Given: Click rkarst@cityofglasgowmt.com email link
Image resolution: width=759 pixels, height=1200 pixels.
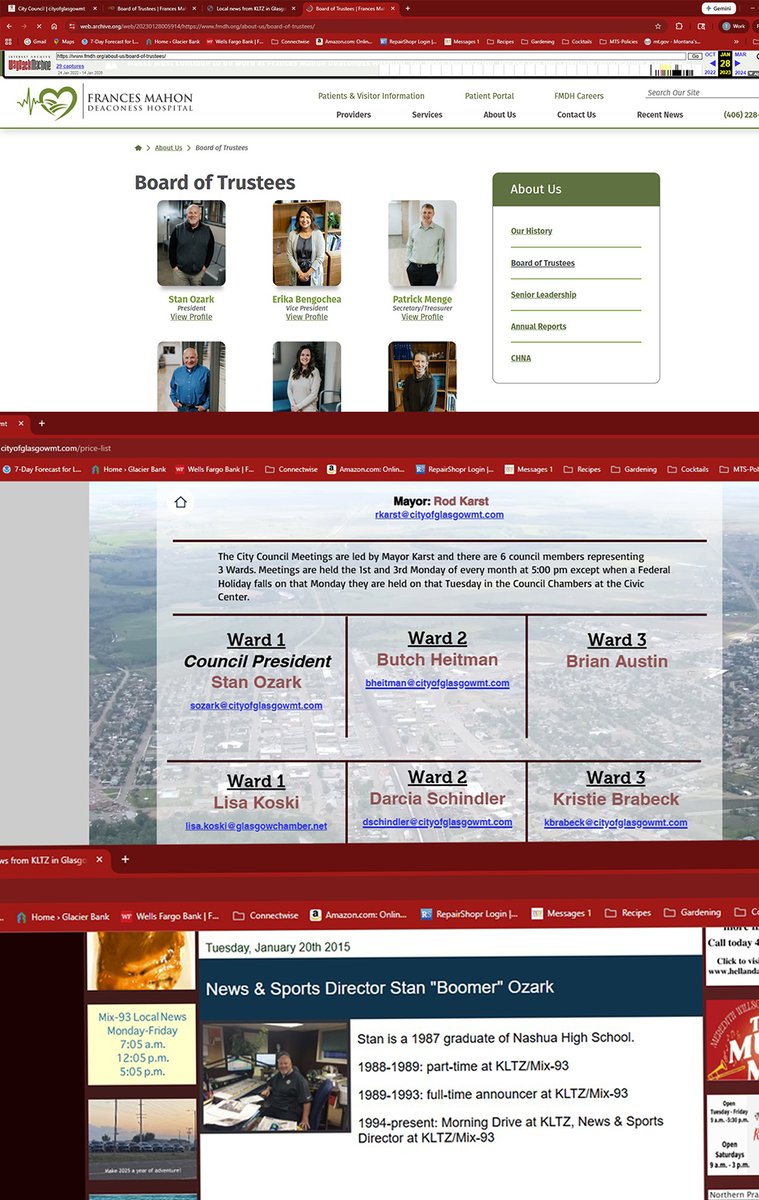Looking at the screenshot, I should 439,515.
